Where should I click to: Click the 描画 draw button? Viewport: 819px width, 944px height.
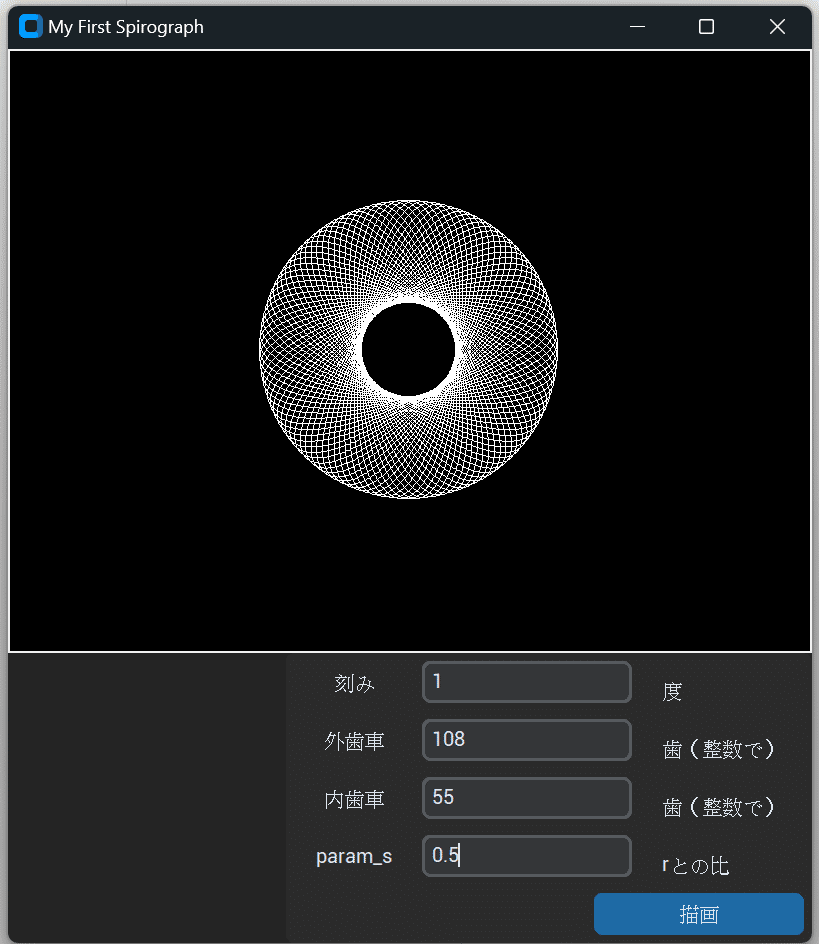[699, 914]
